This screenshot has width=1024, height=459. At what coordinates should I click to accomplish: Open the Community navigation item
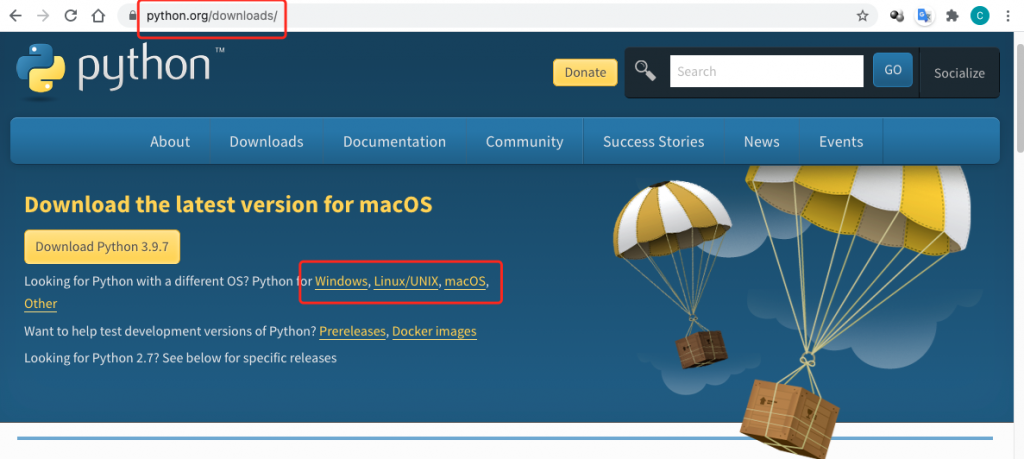[524, 142]
